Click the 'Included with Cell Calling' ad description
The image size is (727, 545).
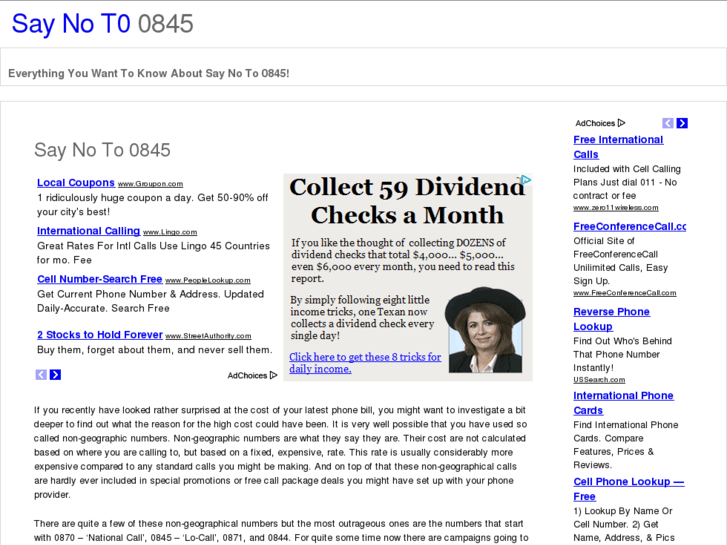[x=627, y=182]
